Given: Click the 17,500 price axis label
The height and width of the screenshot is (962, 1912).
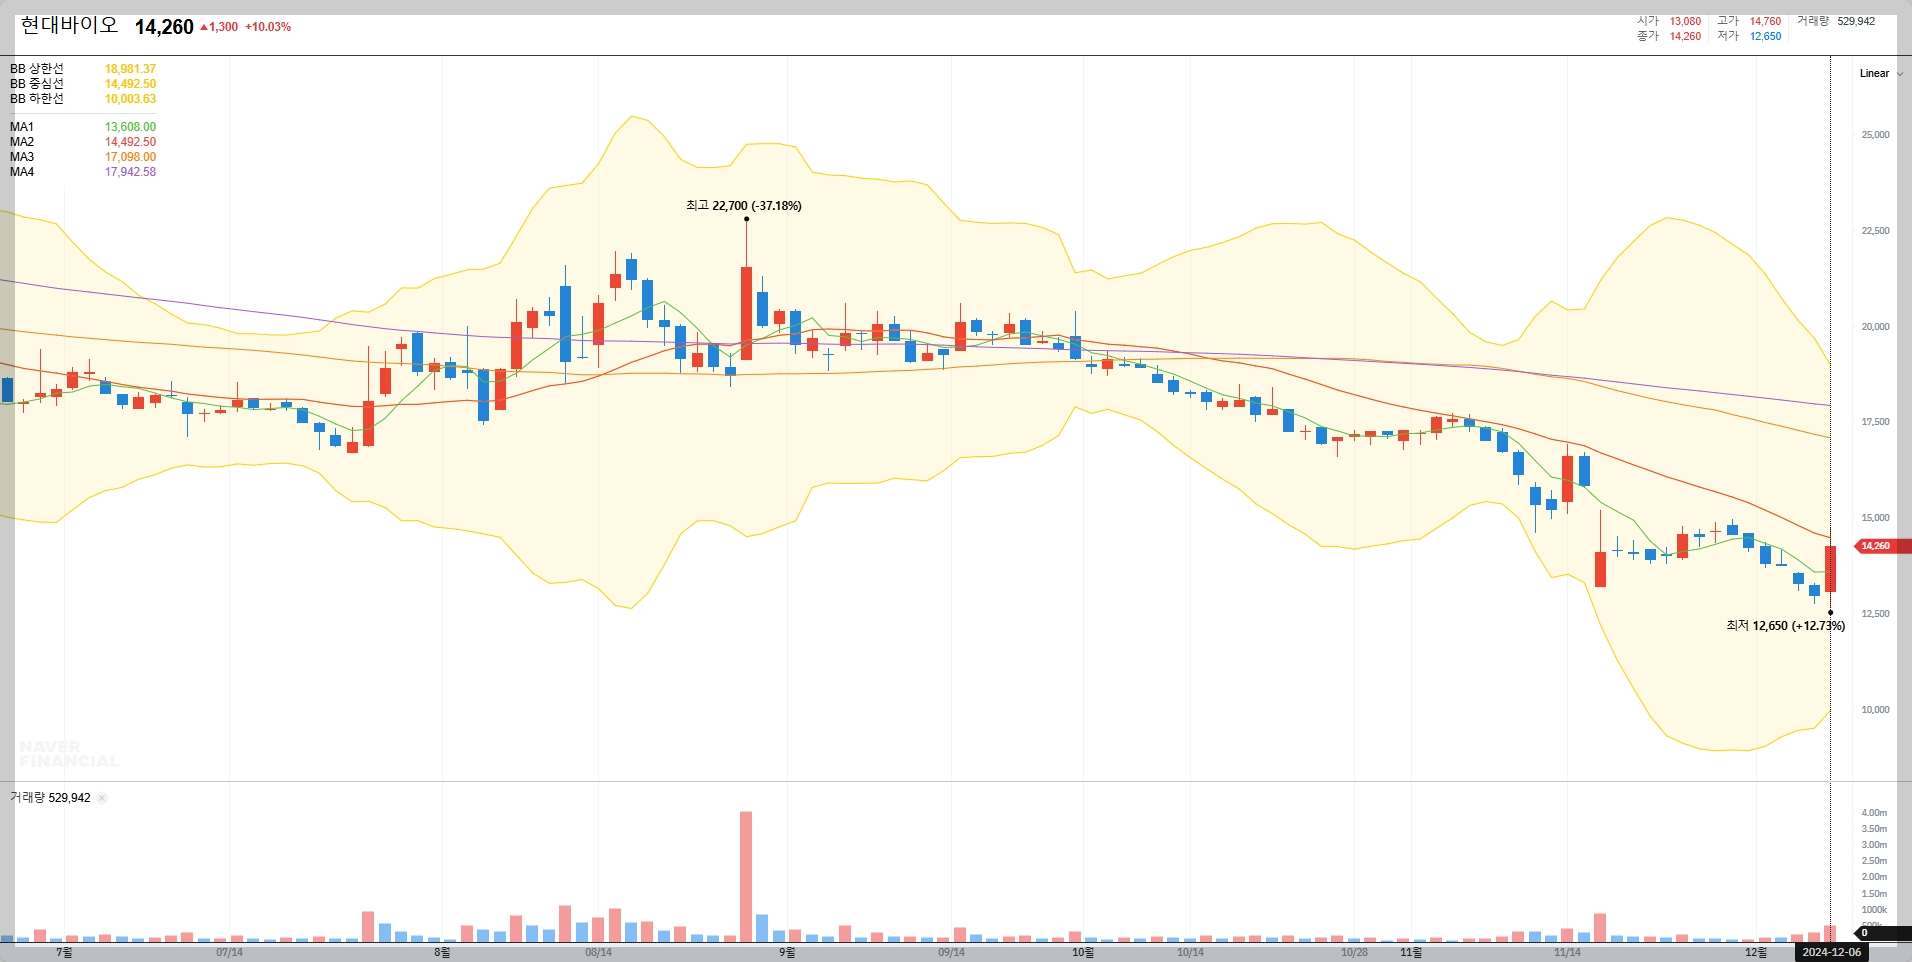Looking at the screenshot, I should click(x=1875, y=422).
